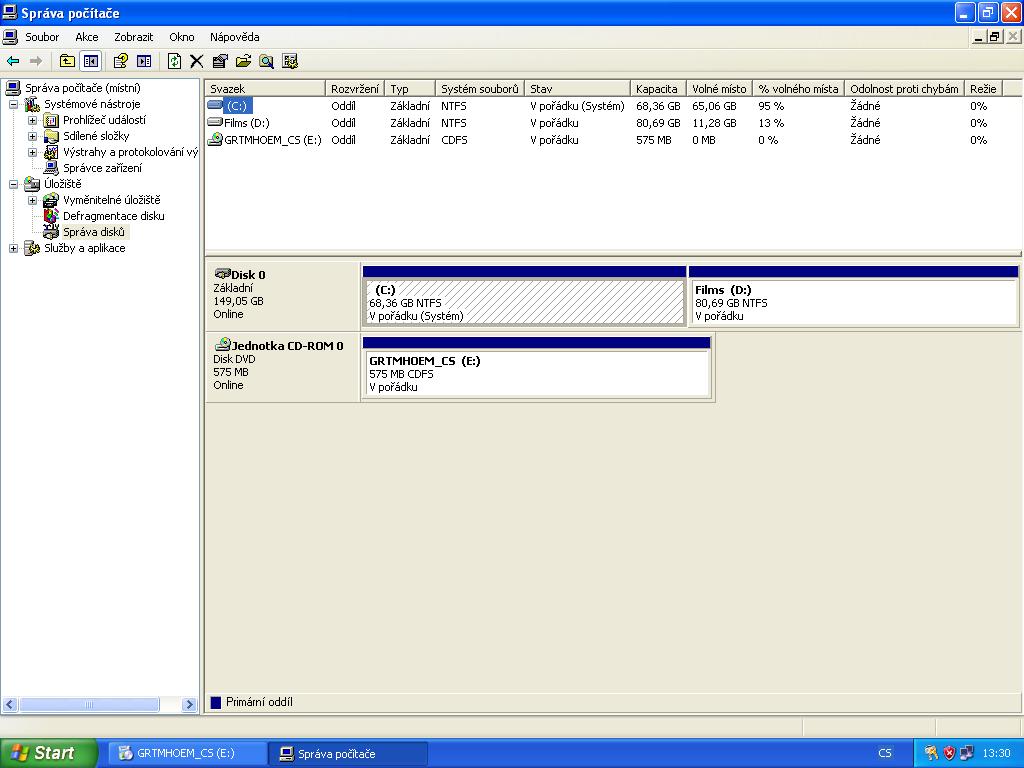
Task: Expand the Vyměnitelné úložiště tree node
Action: tap(32, 200)
